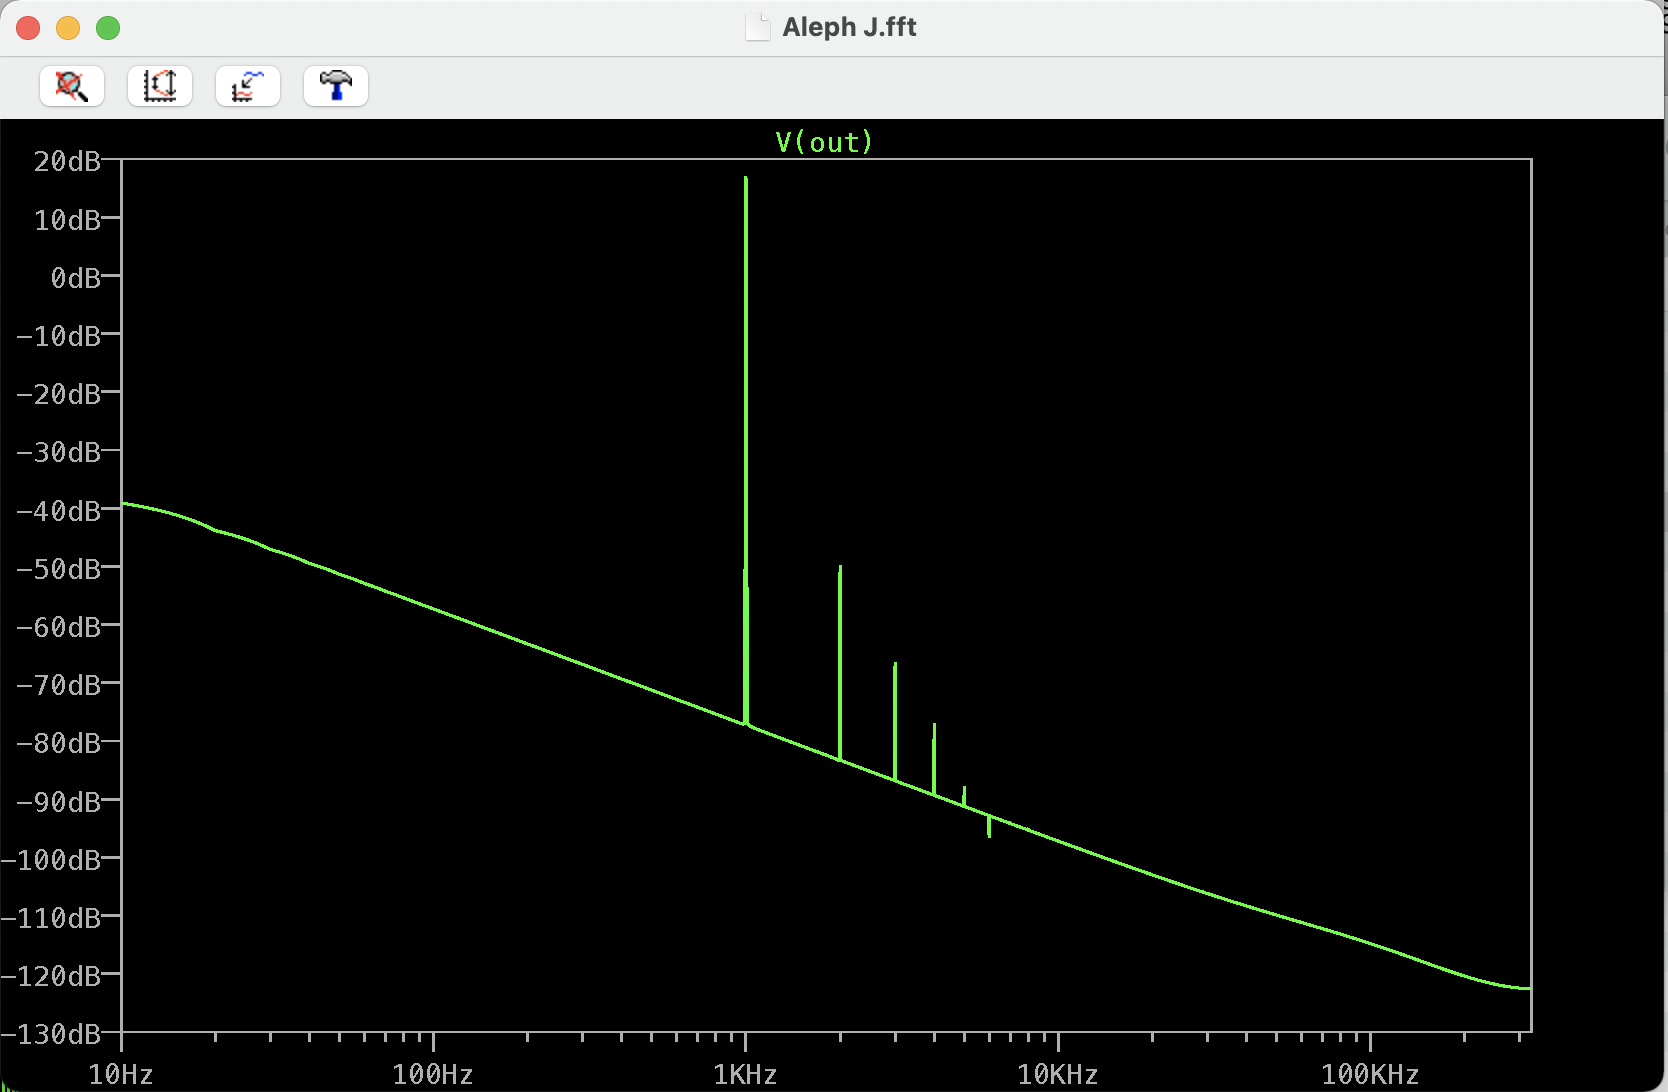Screen dimensions: 1668x1092
Task: Maximize window with the green button
Action: tap(108, 28)
